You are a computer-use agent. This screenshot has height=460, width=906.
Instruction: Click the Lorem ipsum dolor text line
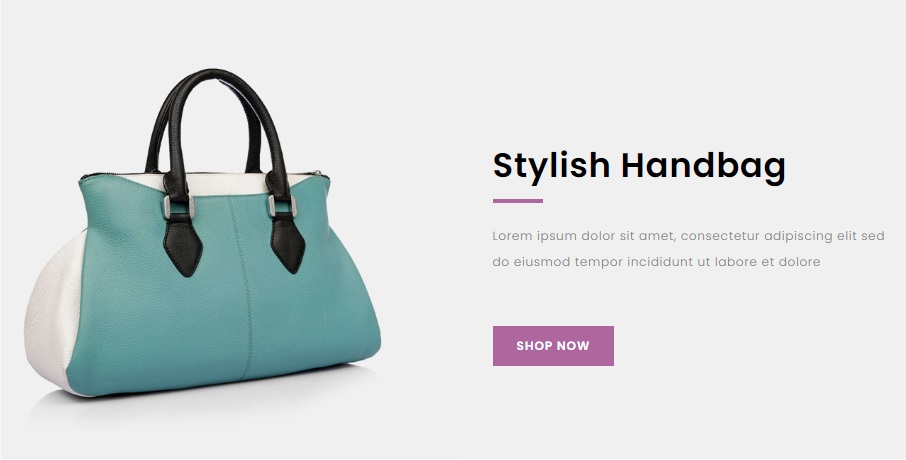pyautogui.click(x=688, y=236)
